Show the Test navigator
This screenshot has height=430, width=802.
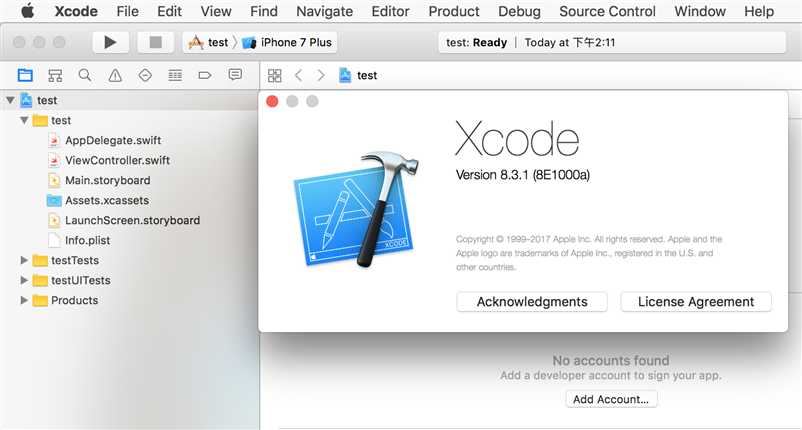coord(145,76)
